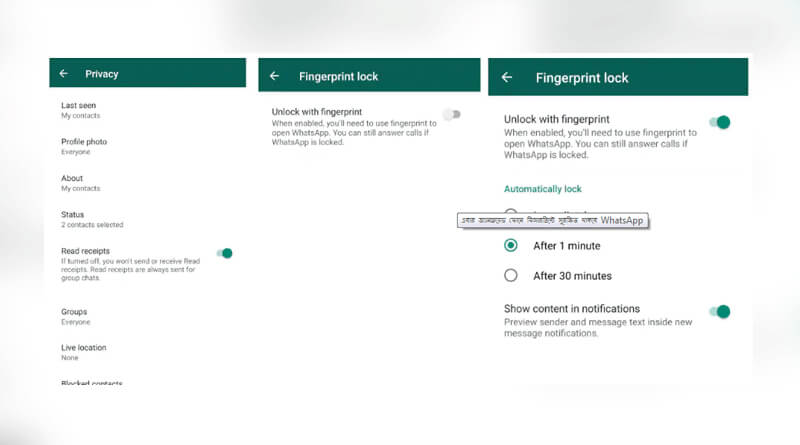The width and height of the screenshot is (800, 445).
Task: Tap back arrow in middle Fingerprint lock screen
Action: 274,76
